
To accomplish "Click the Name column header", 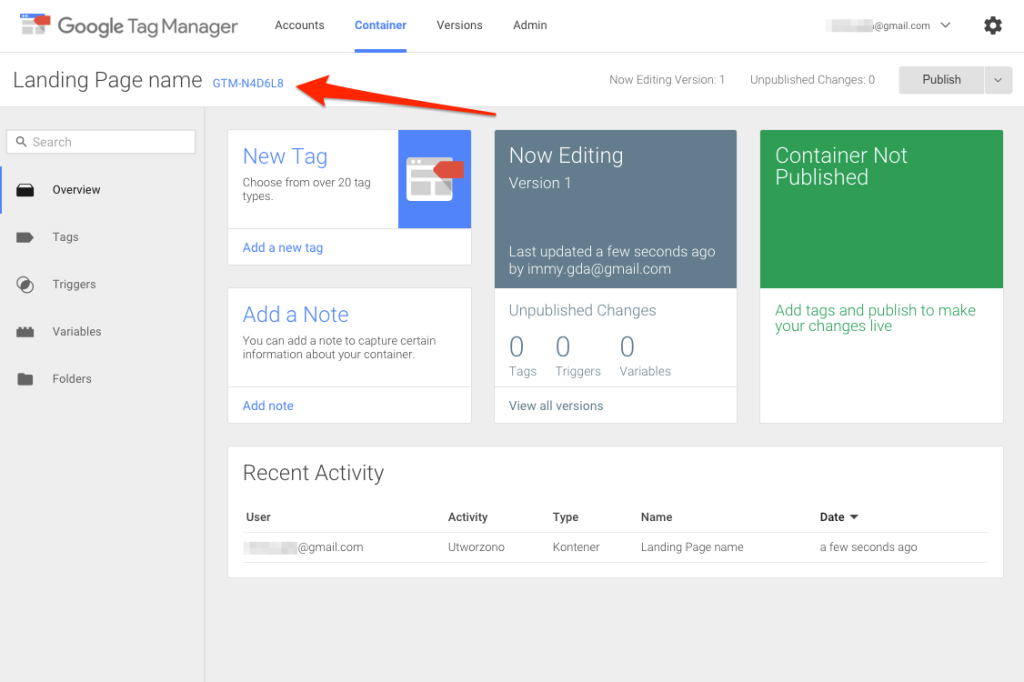I will tap(656, 517).
